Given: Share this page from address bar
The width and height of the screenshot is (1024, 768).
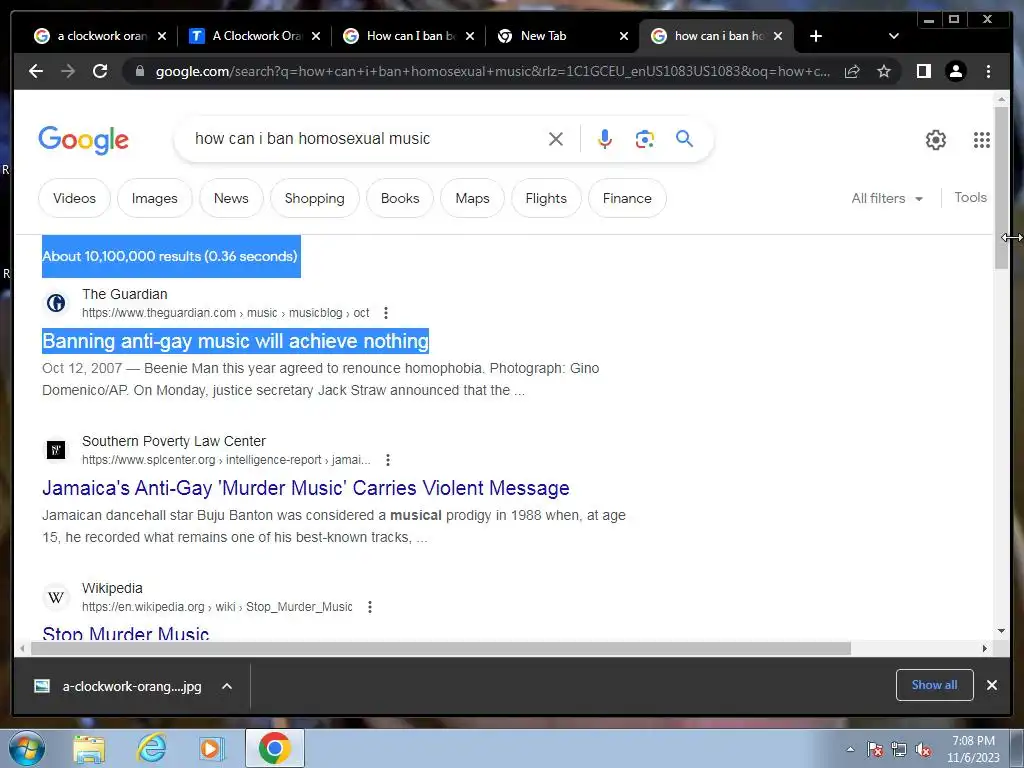Looking at the screenshot, I should pos(852,71).
